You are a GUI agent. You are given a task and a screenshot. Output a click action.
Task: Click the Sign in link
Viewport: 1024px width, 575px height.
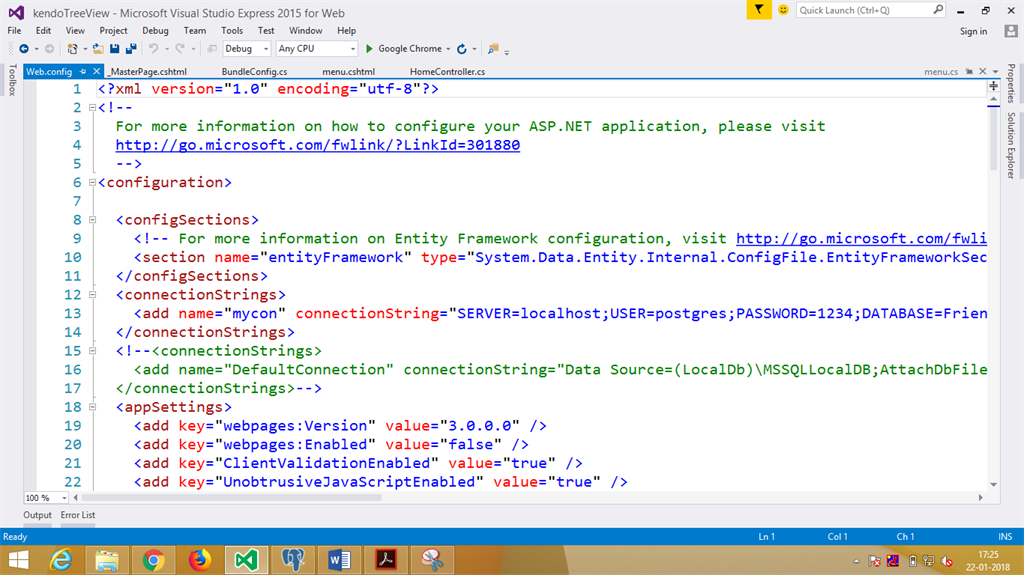click(973, 31)
